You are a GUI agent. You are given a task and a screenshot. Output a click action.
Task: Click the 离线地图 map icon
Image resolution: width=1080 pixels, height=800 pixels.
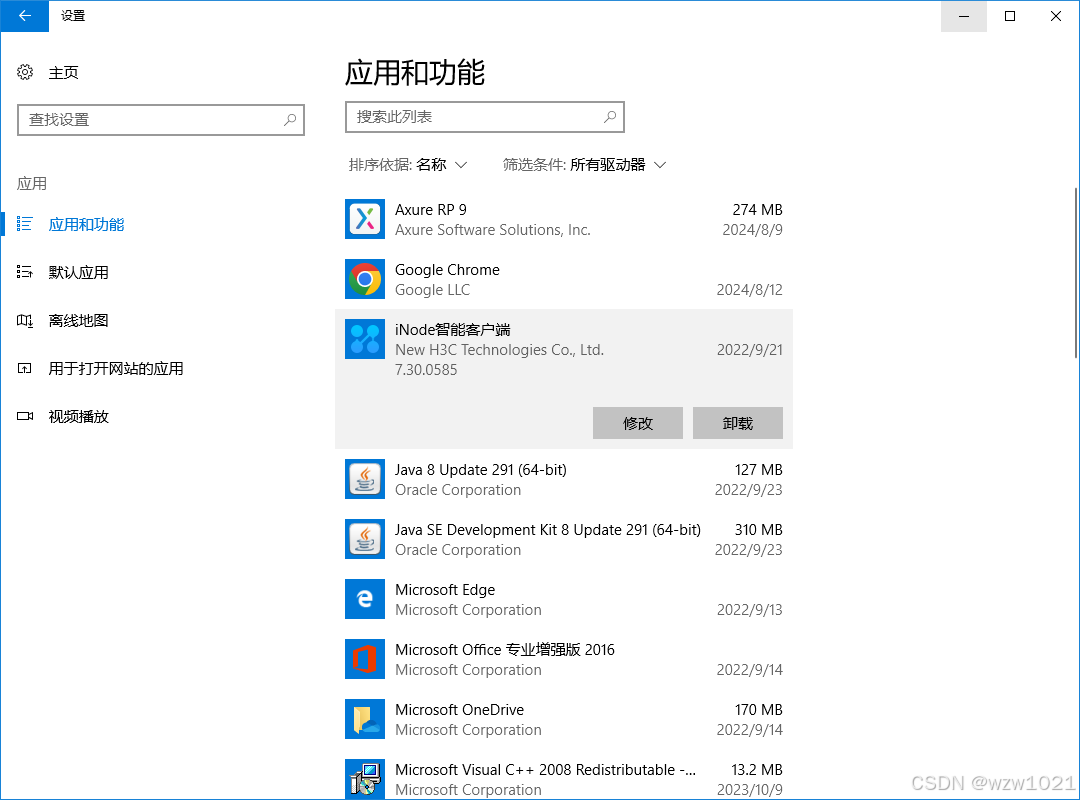coord(25,320)
